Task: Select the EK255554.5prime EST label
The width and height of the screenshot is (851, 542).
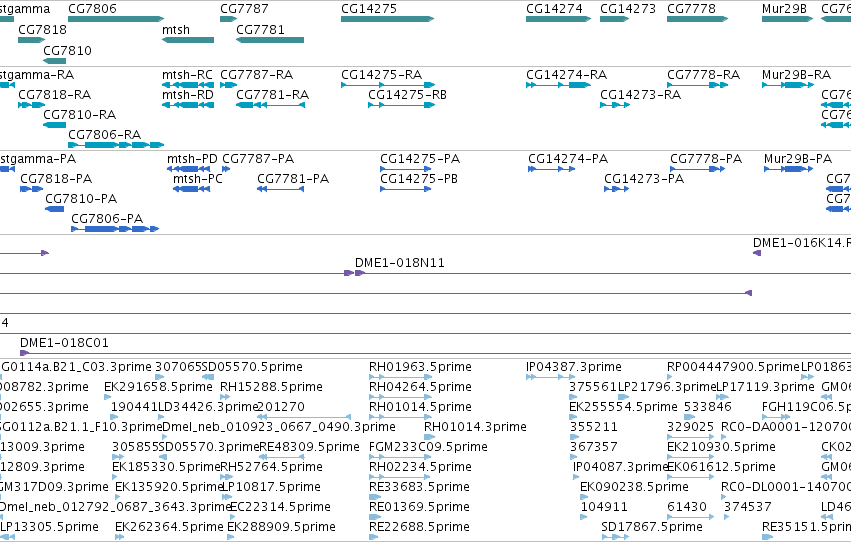Action: click(x=623, y=407)
